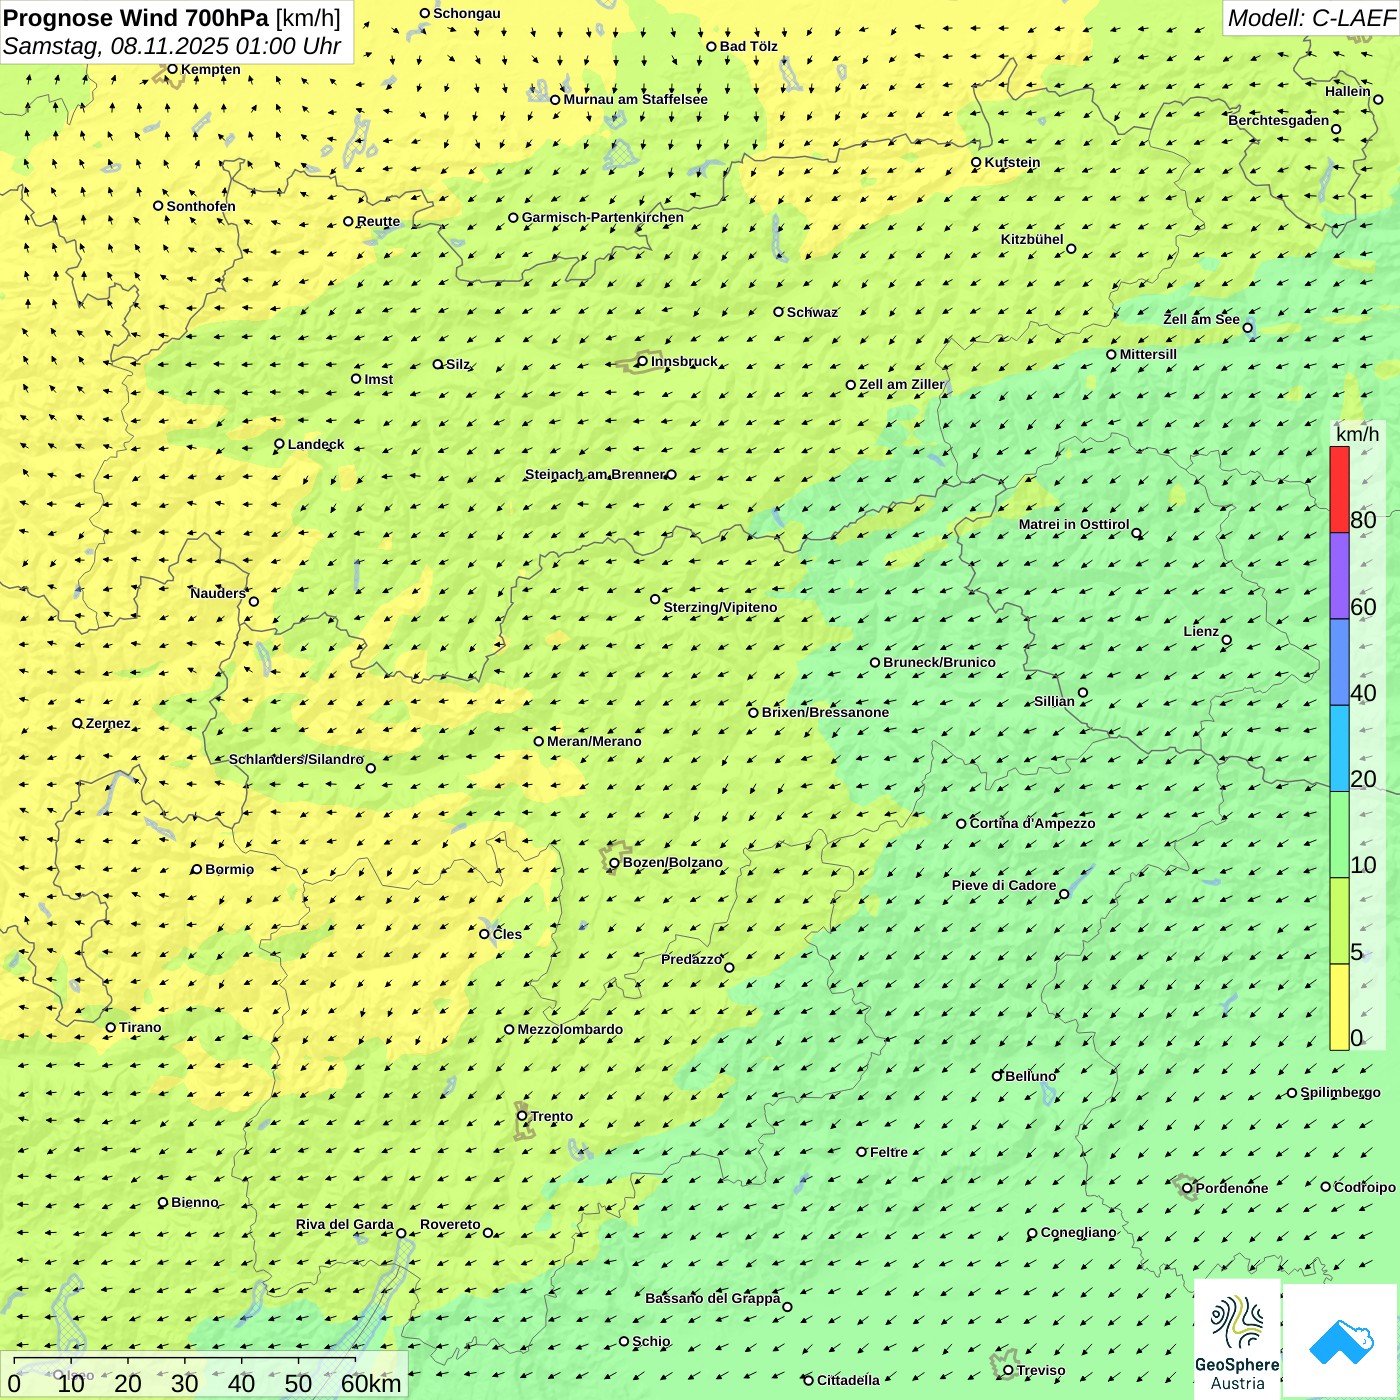The image size is (1400, 1400).
Task: Click the Zernez location marker
Action: pyautogui.click(x=77, y=723)
